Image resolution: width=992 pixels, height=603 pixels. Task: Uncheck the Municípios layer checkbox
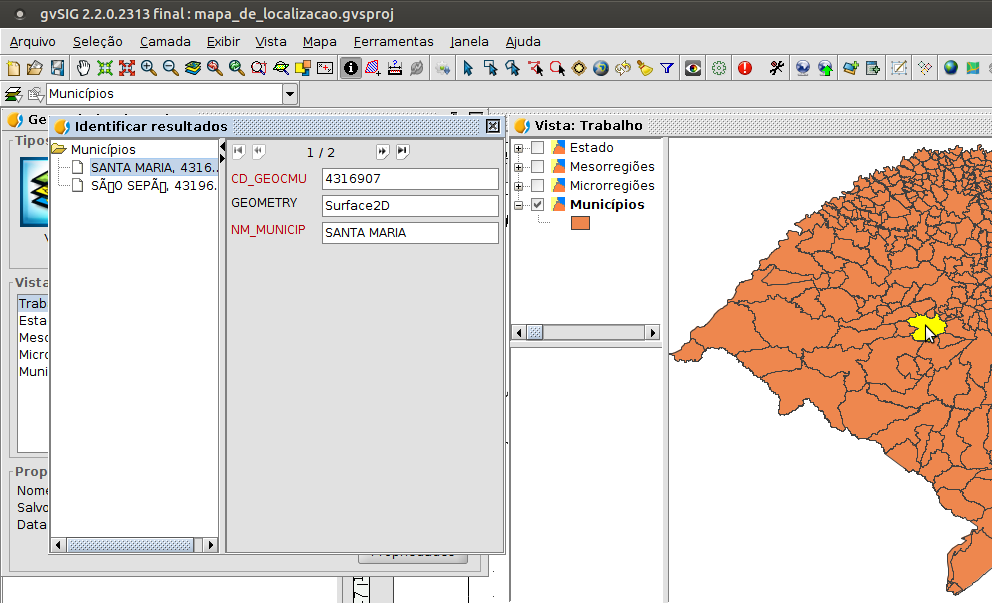[538, 205]
